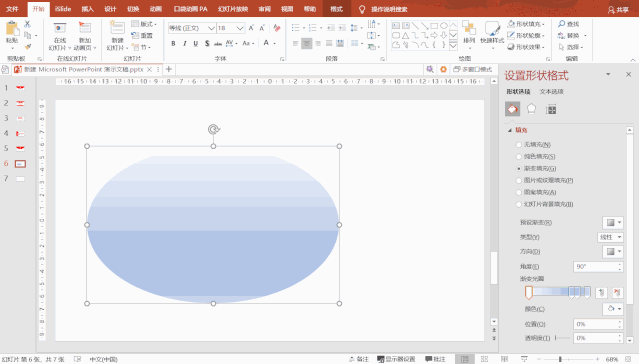Image resolution: width=639 pixels, height=364 pixels.
Task: Add a gradient stop with the plus icon
Action: [x=602, y=292]
